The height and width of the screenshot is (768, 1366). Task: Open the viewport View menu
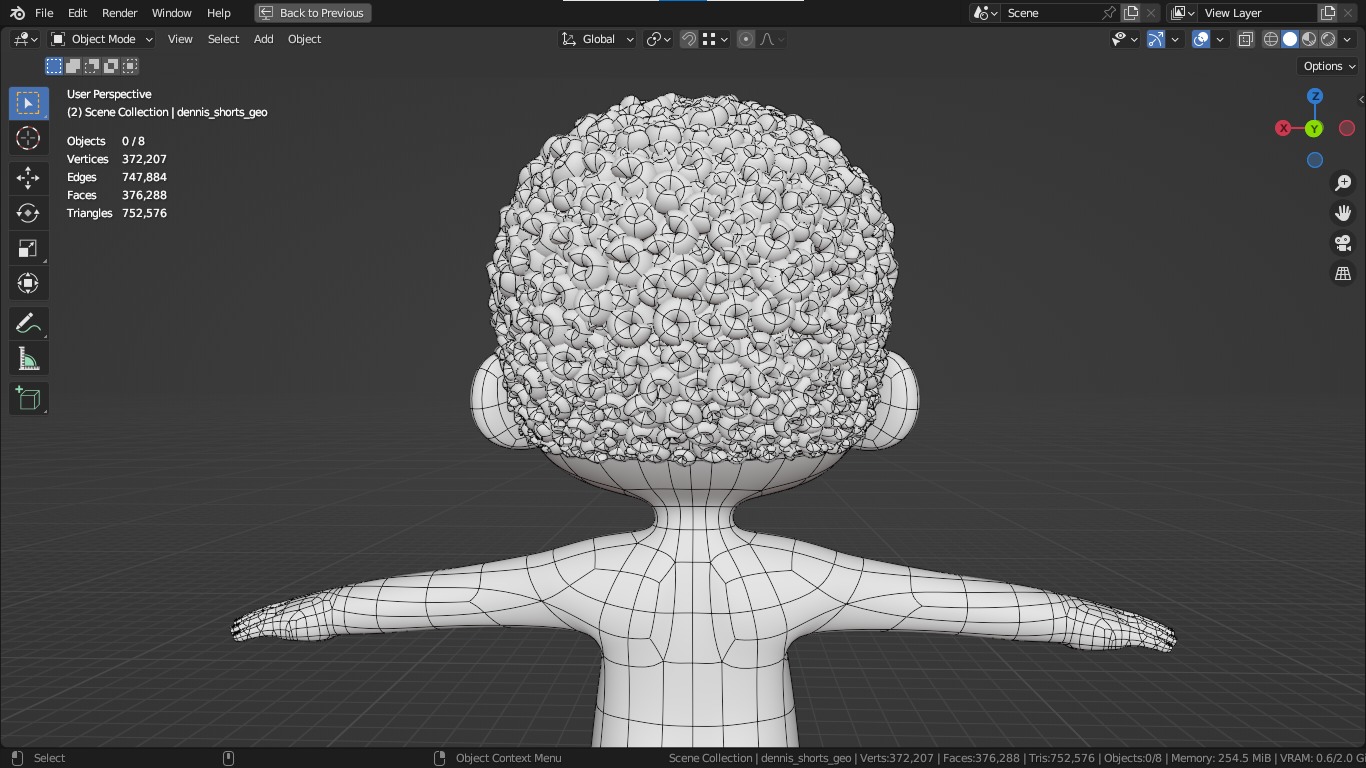[x=180, y=39]
